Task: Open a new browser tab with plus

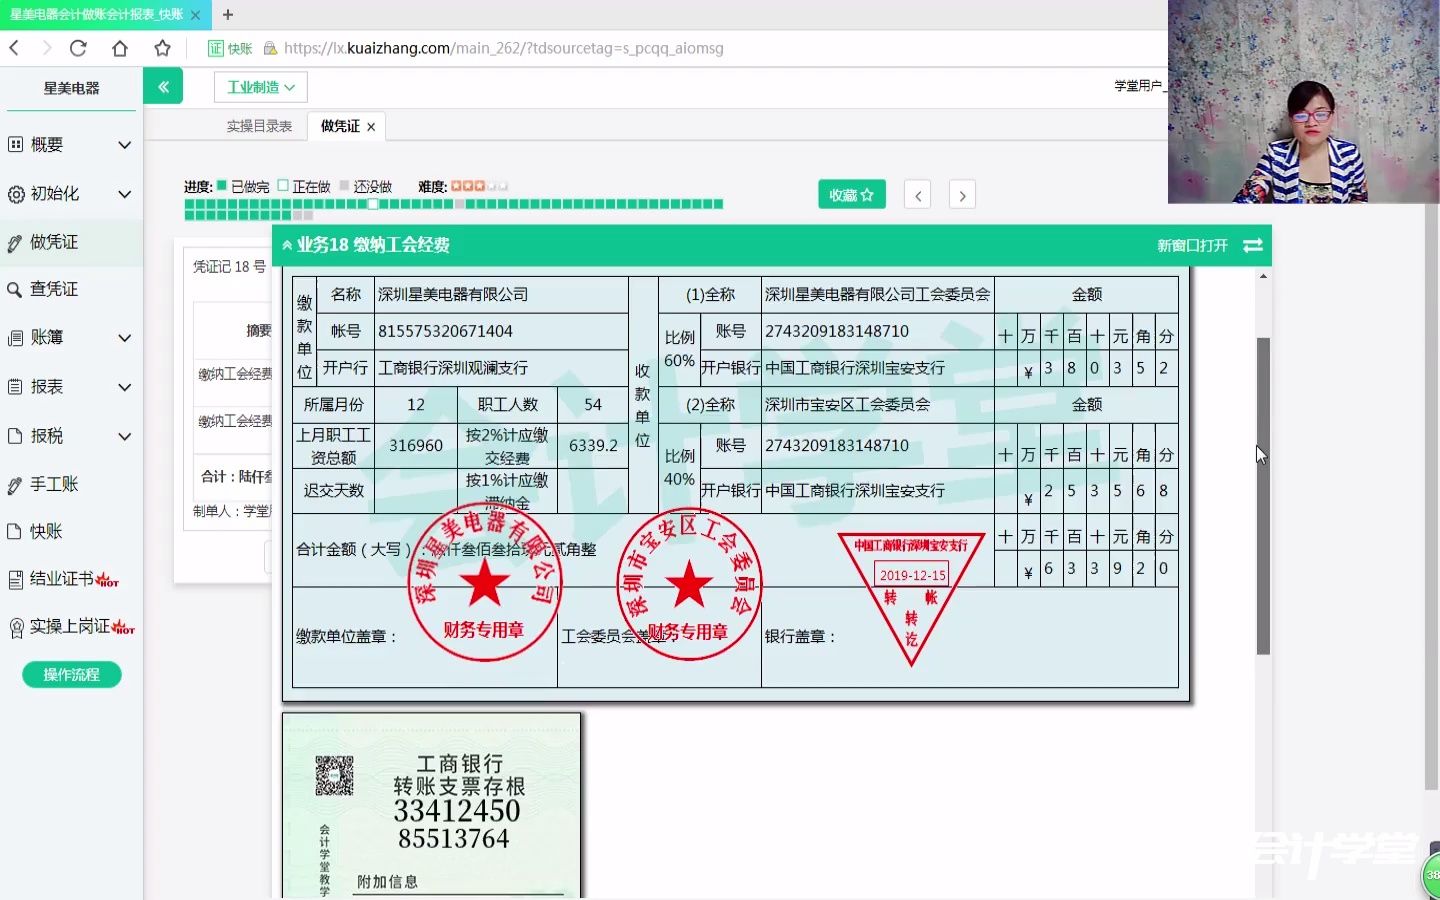Action: point(228,15)
